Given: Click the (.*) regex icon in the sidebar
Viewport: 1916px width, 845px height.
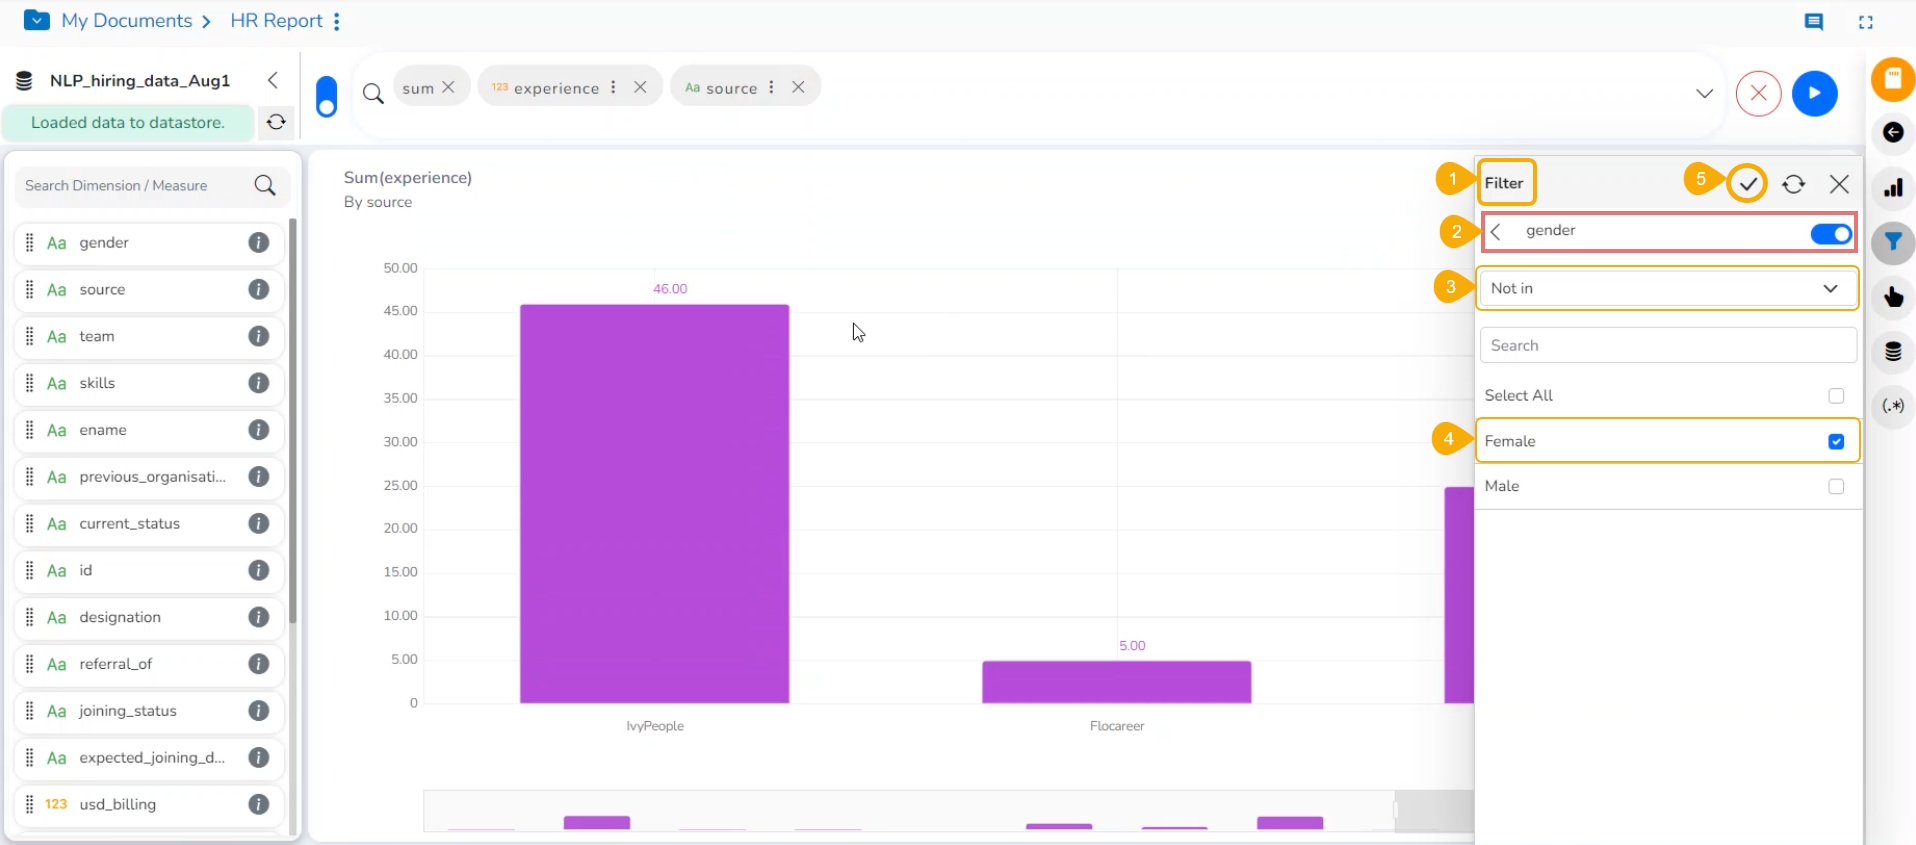Looking at the screenshot, I should pyautogui.click(x=1893, y=406).
